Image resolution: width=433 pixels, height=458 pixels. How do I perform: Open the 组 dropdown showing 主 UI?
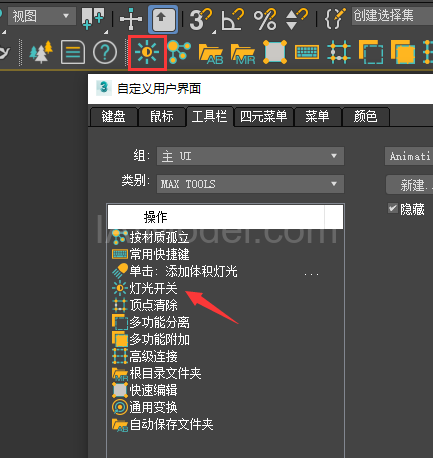pos(250,156)
